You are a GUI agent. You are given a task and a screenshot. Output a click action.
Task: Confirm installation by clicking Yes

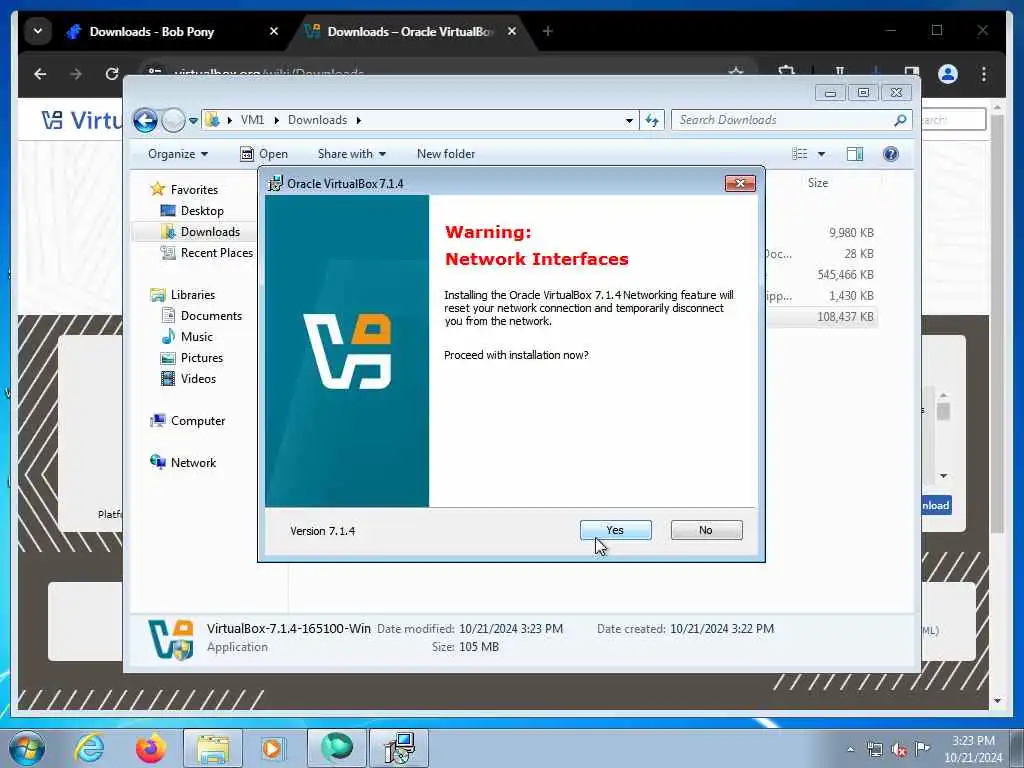coord(615,530)
